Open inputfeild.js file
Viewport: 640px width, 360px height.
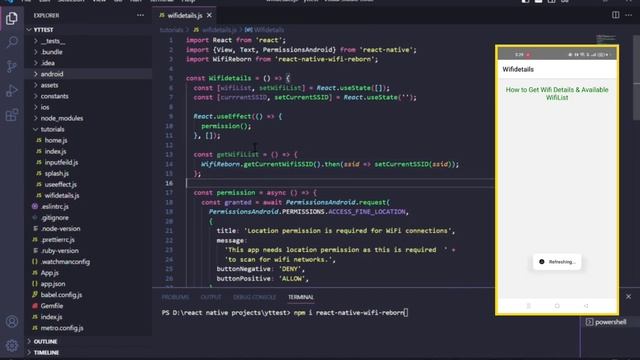coord(88,162)
